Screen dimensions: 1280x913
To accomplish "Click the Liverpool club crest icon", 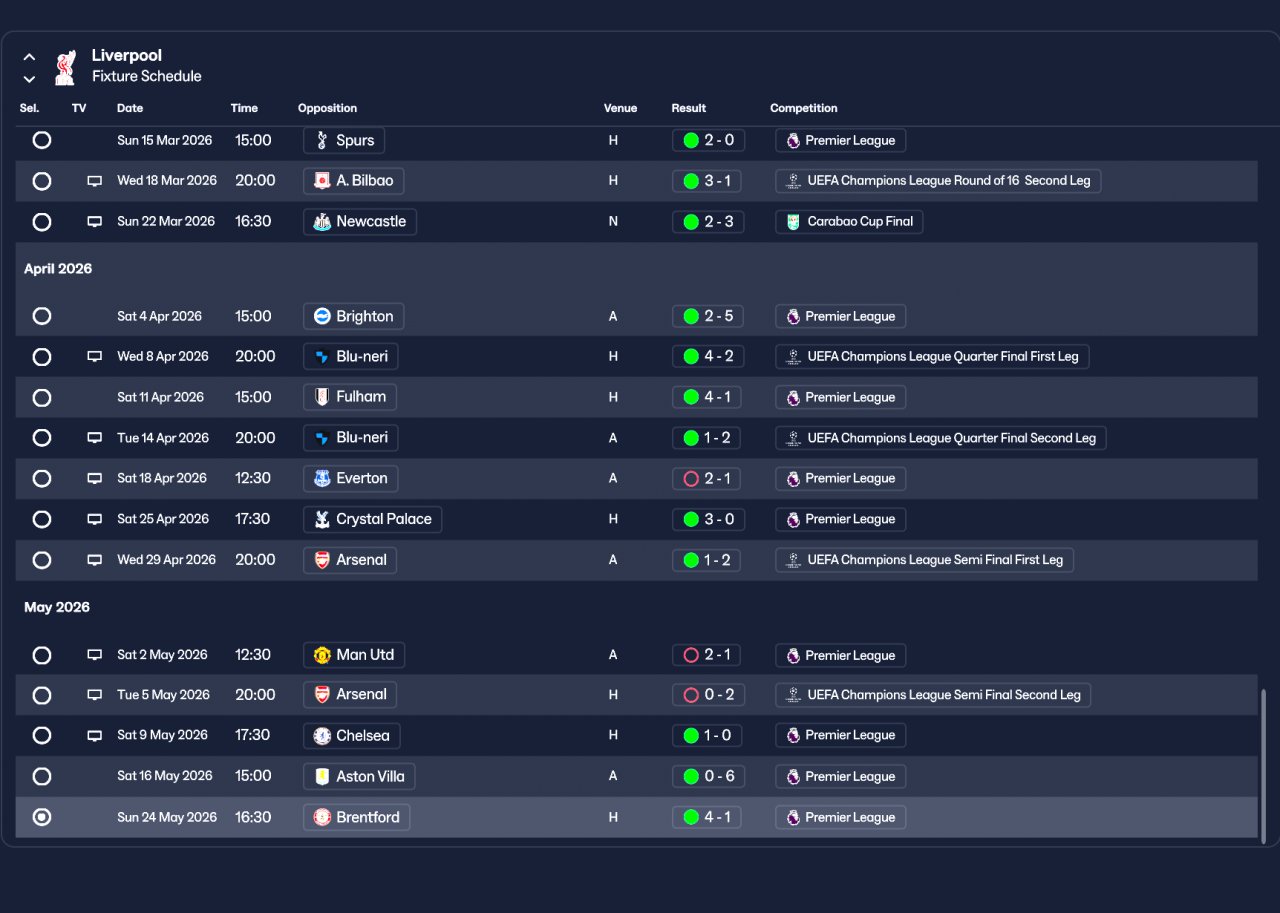I will pos(65,66).
